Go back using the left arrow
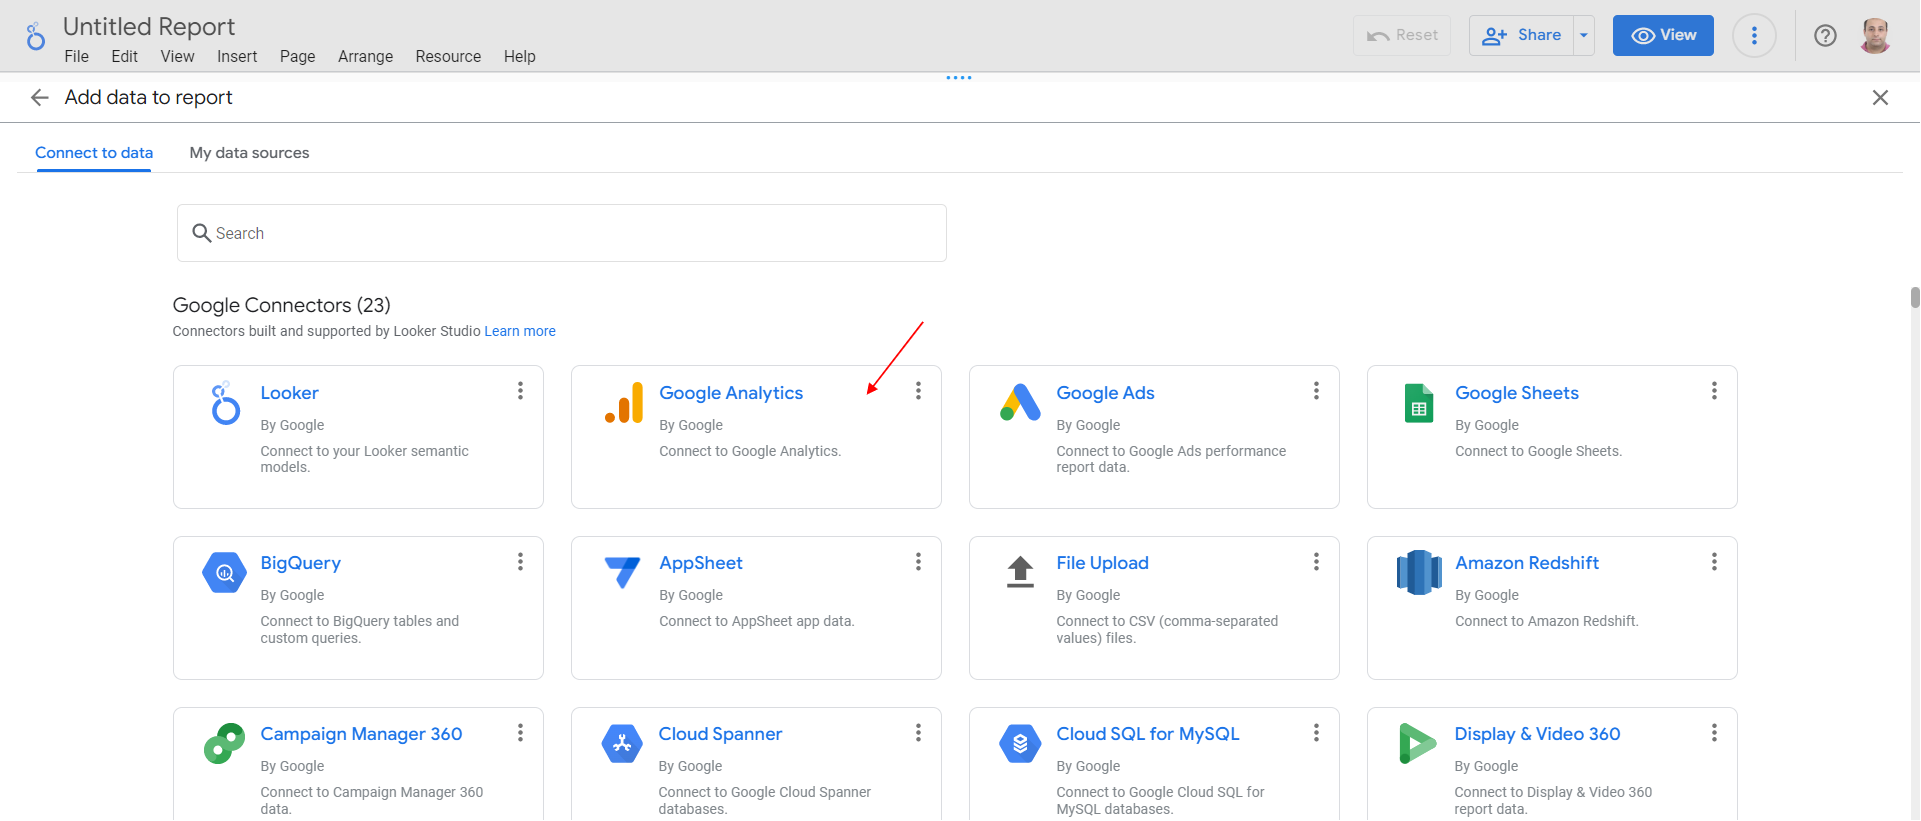This screenshot has height=821, width=1921. click(40, 97)
